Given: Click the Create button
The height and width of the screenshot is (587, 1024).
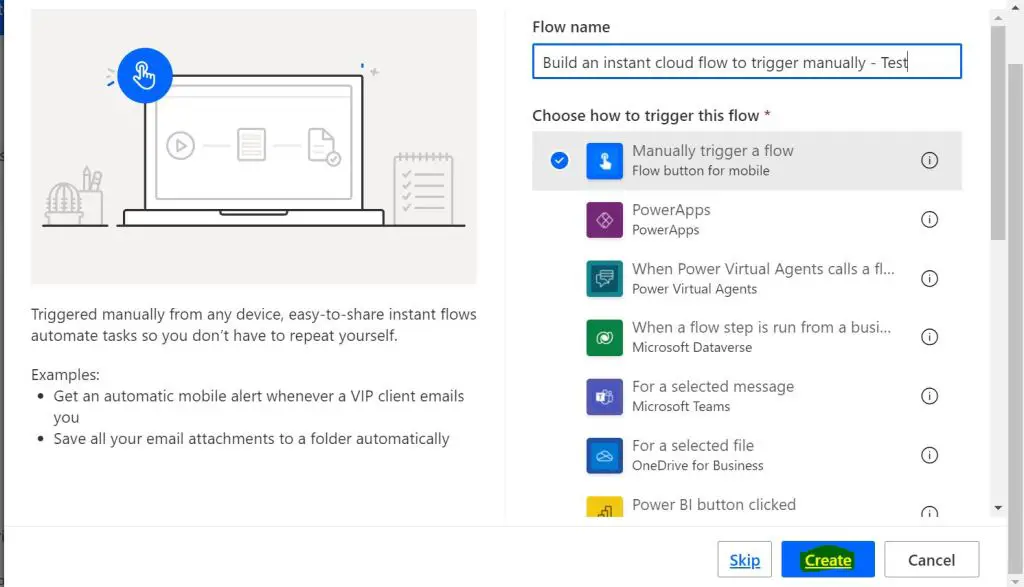Looking at the screenshot, I should (x=827, y=559).
